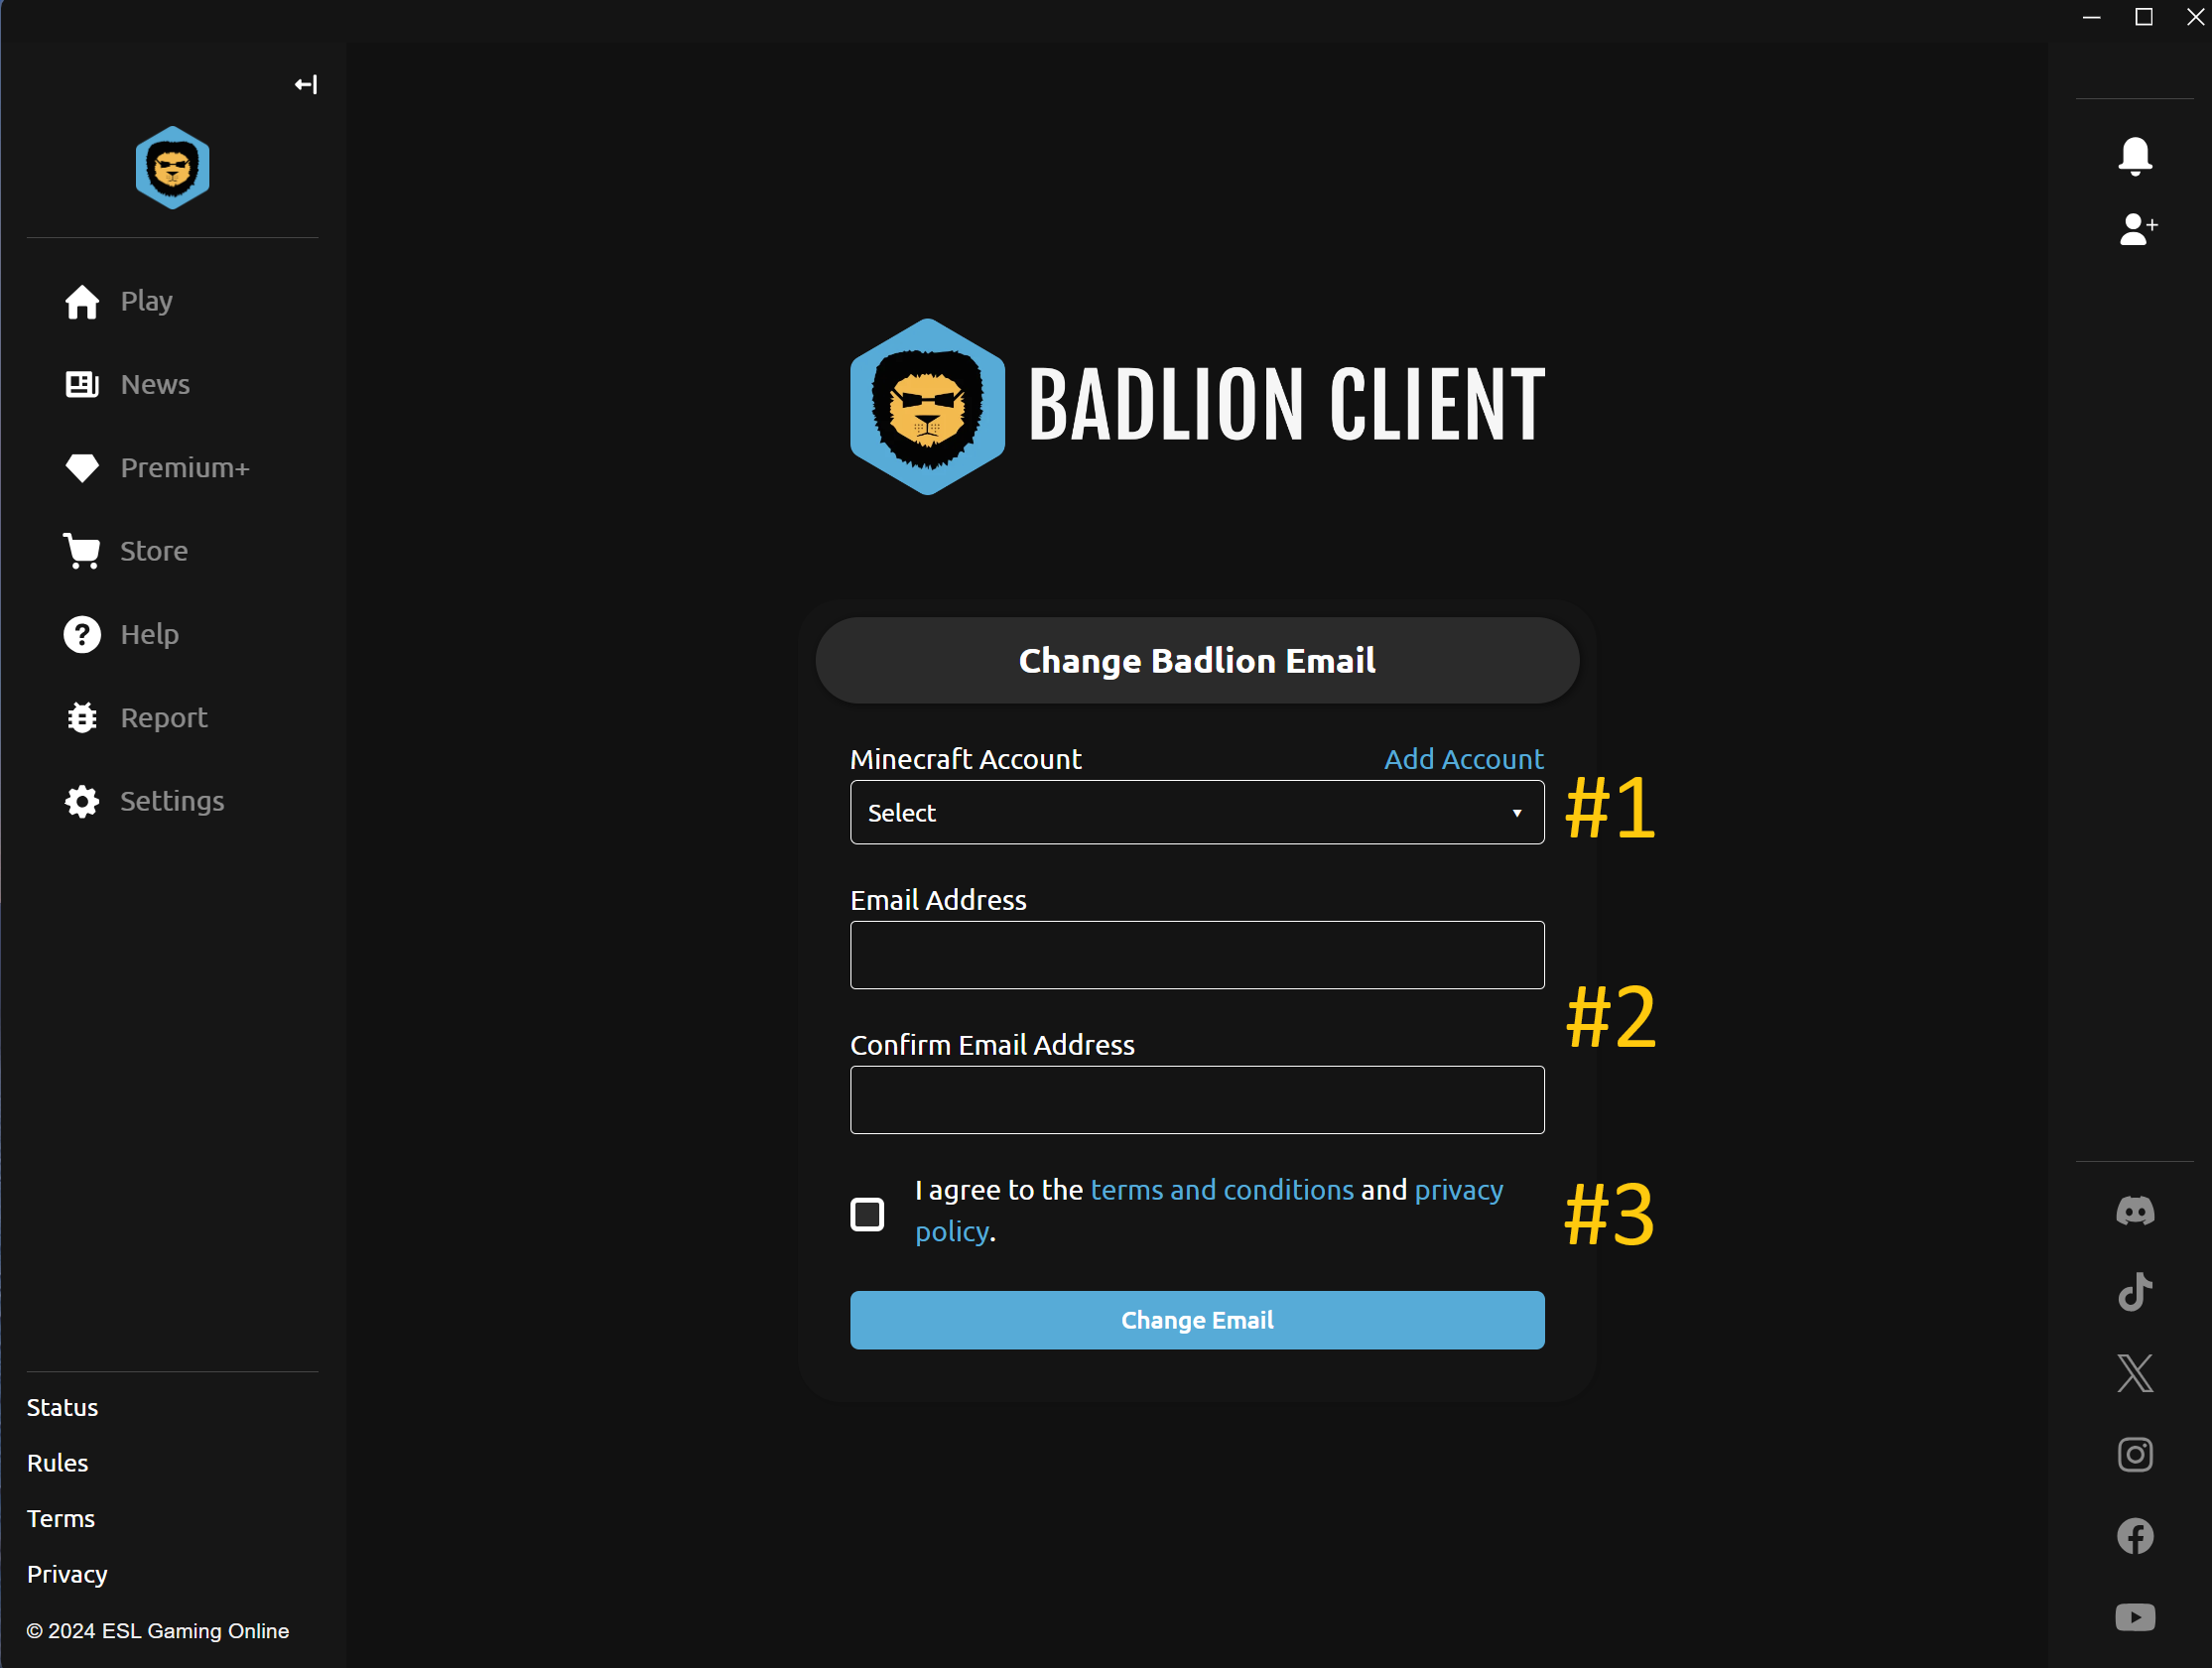Image resolution: width=2212 pixels, height=1668 pixels.
Task: Open Badlion Discord link icon
Action: coord(2135,1211)
